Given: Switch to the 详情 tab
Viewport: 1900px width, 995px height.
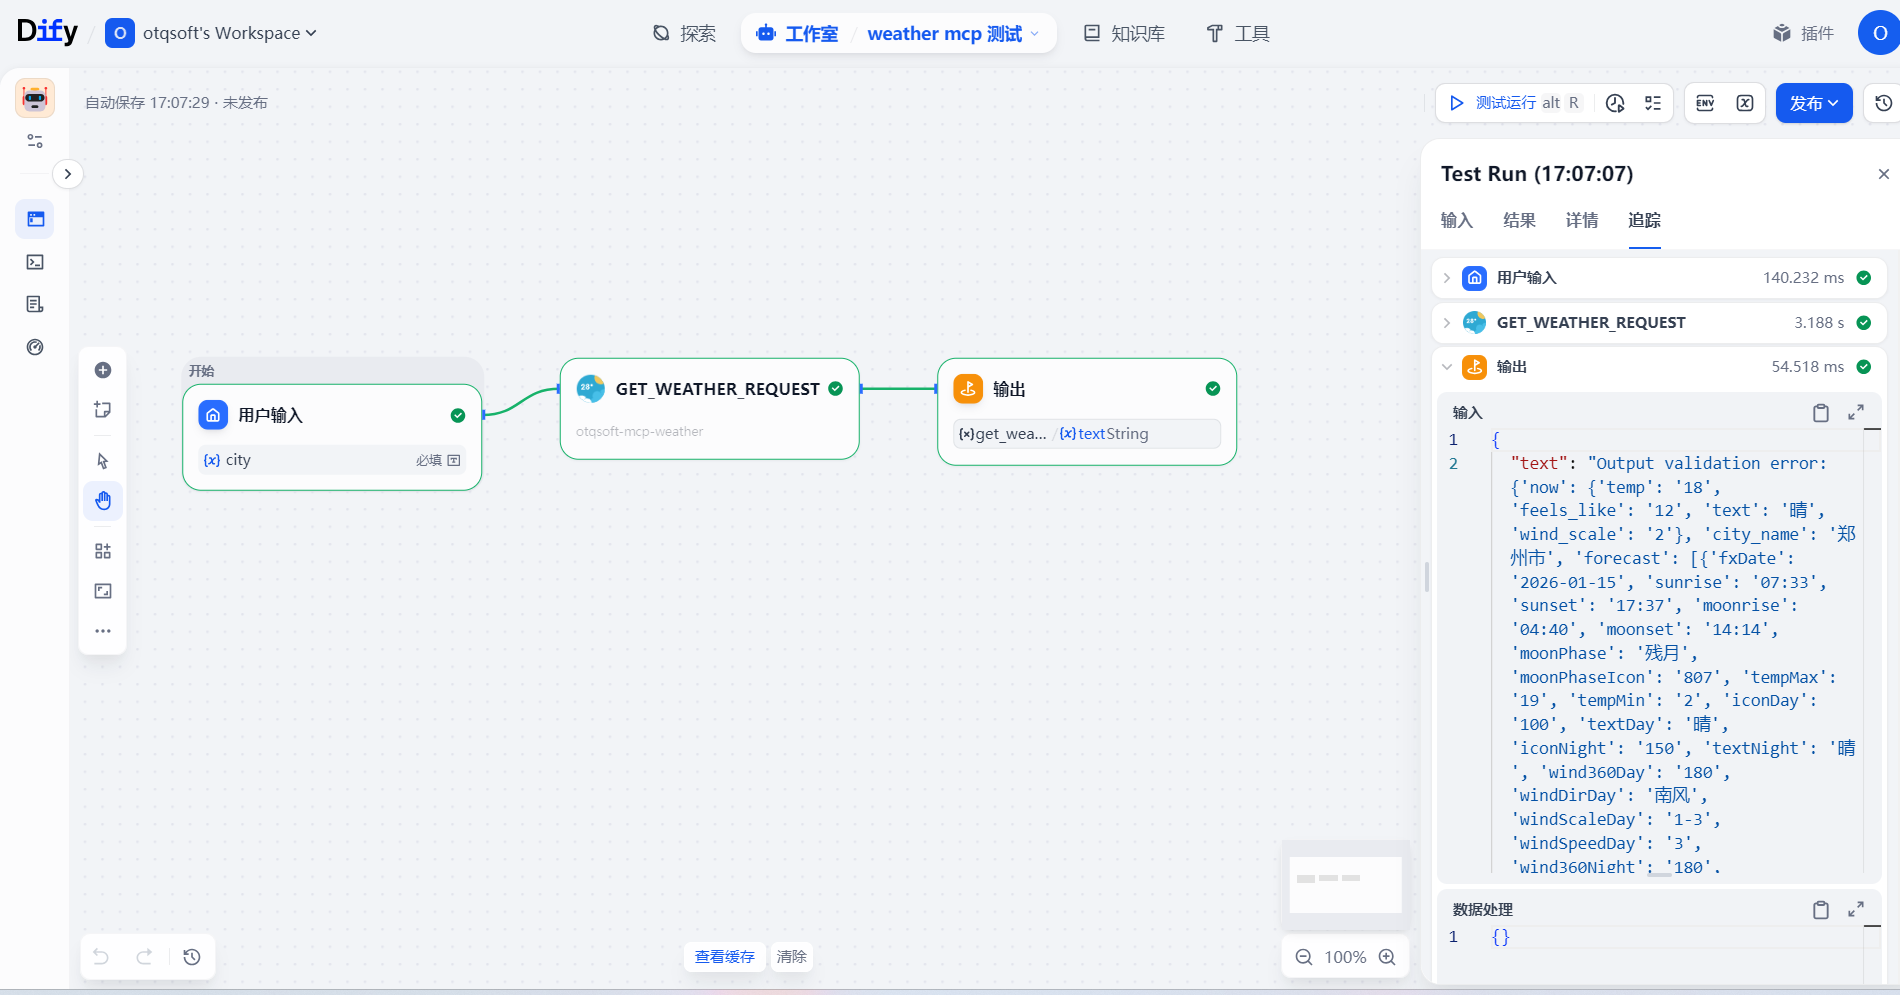Looking at the screenshot, I should coord(1582,220).
